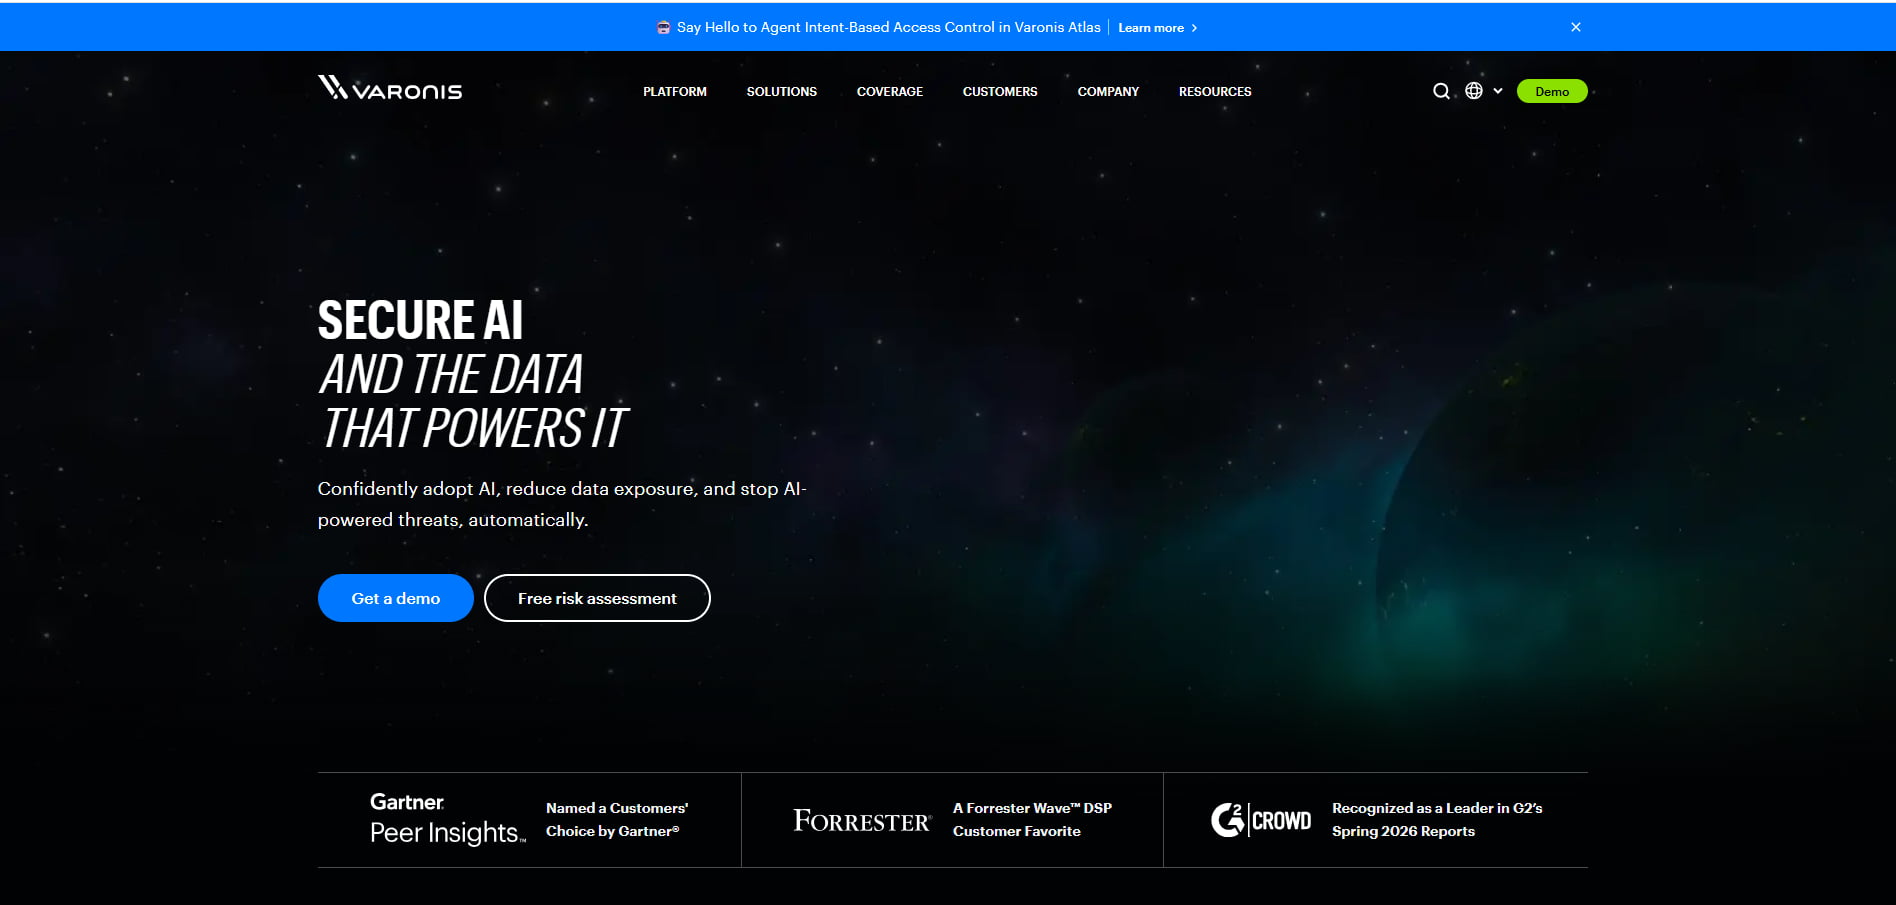Open the Company menu

tap(1108, 91)
